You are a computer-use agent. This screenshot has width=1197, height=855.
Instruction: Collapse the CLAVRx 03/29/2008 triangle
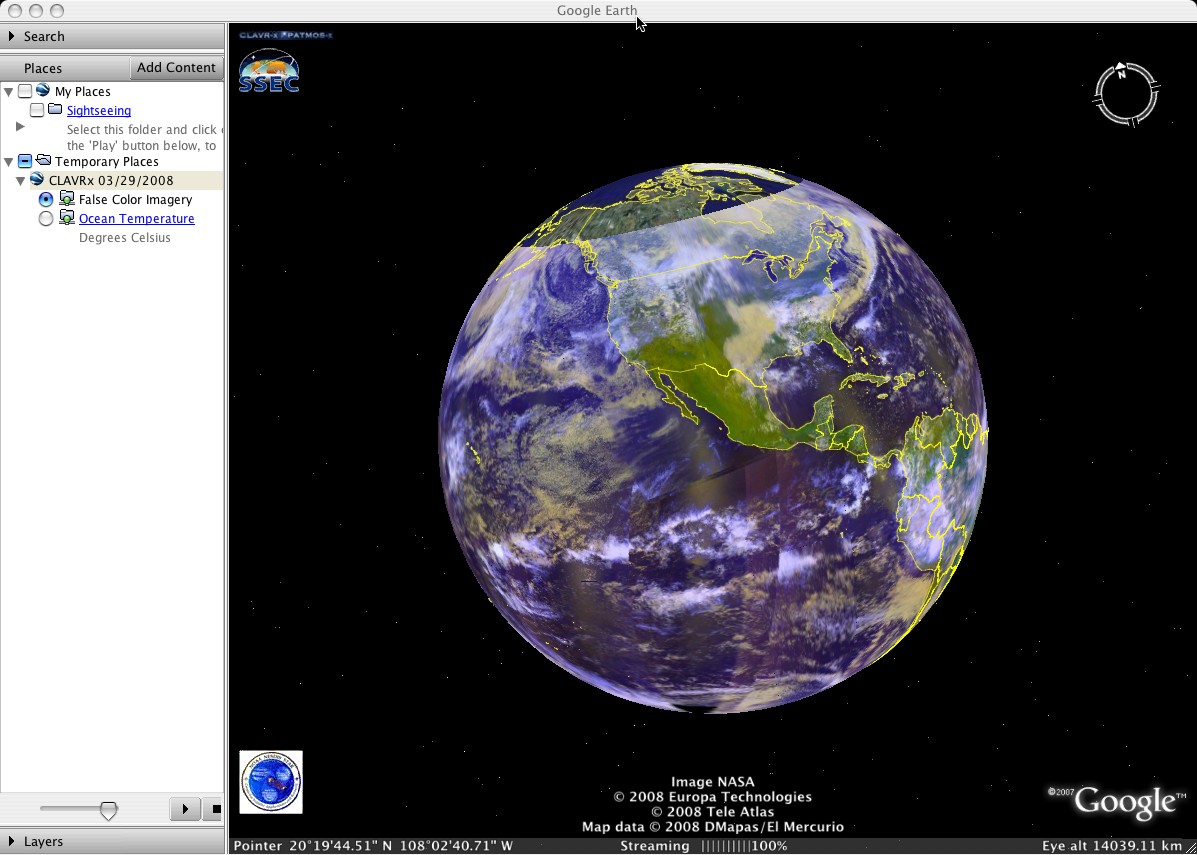[21, 181]
